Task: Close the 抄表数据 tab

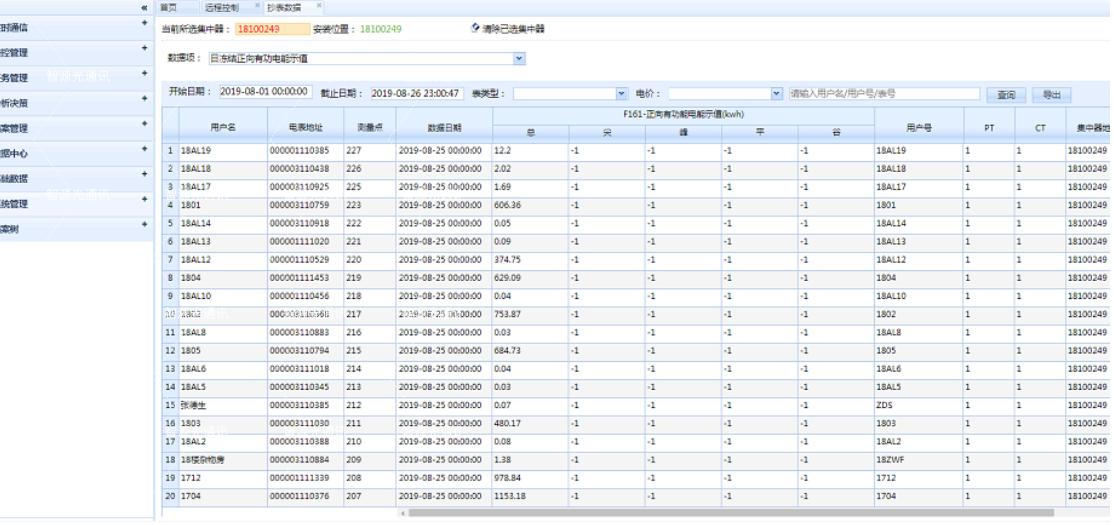Action: pyautogui.click(x=319, y=6)
